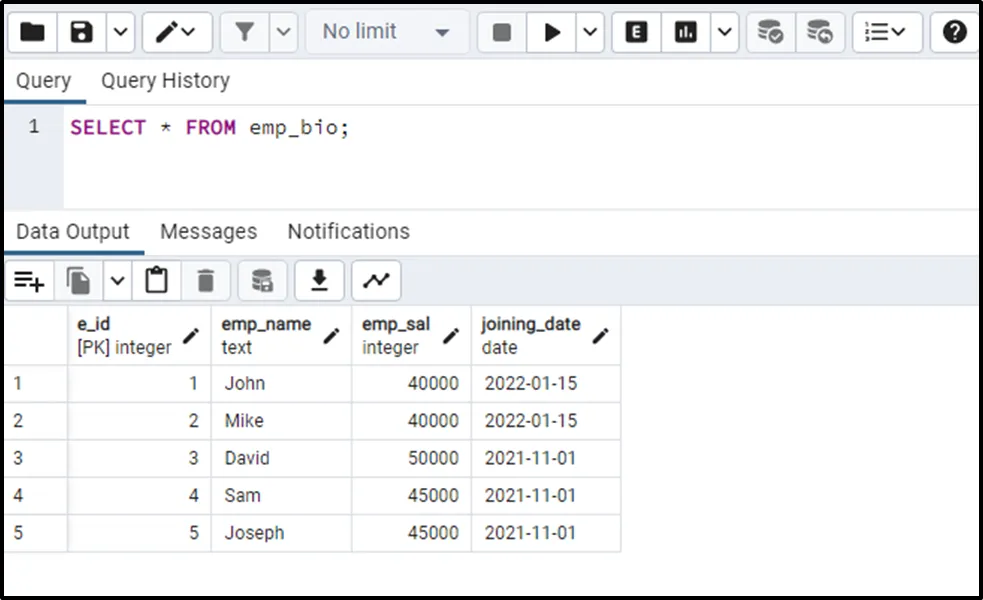This screenshot has width=983, height=600.
Task: Expand the Execute options dropdown arrow
Action: click(590, 32)
